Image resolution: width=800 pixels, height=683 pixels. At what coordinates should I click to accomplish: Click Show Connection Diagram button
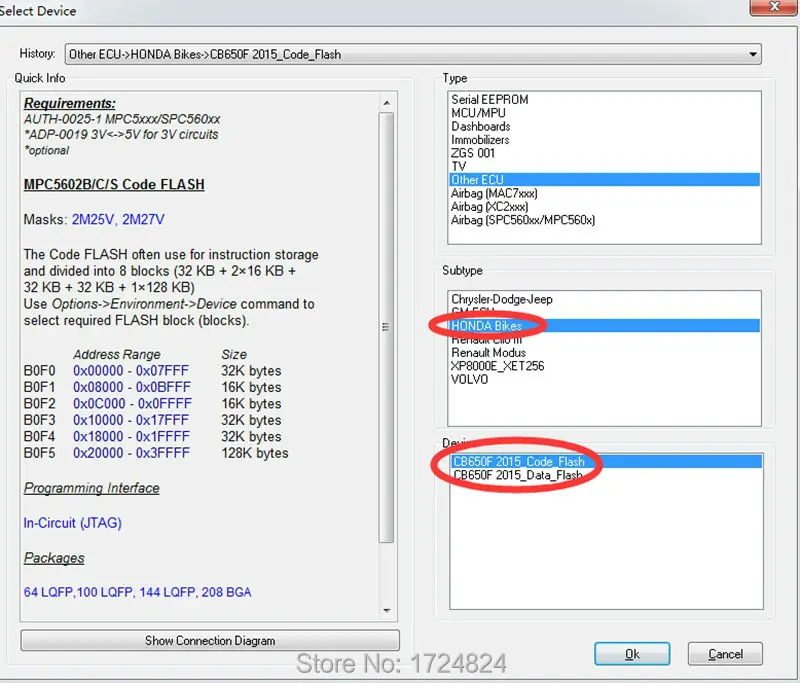click(210, 640)
